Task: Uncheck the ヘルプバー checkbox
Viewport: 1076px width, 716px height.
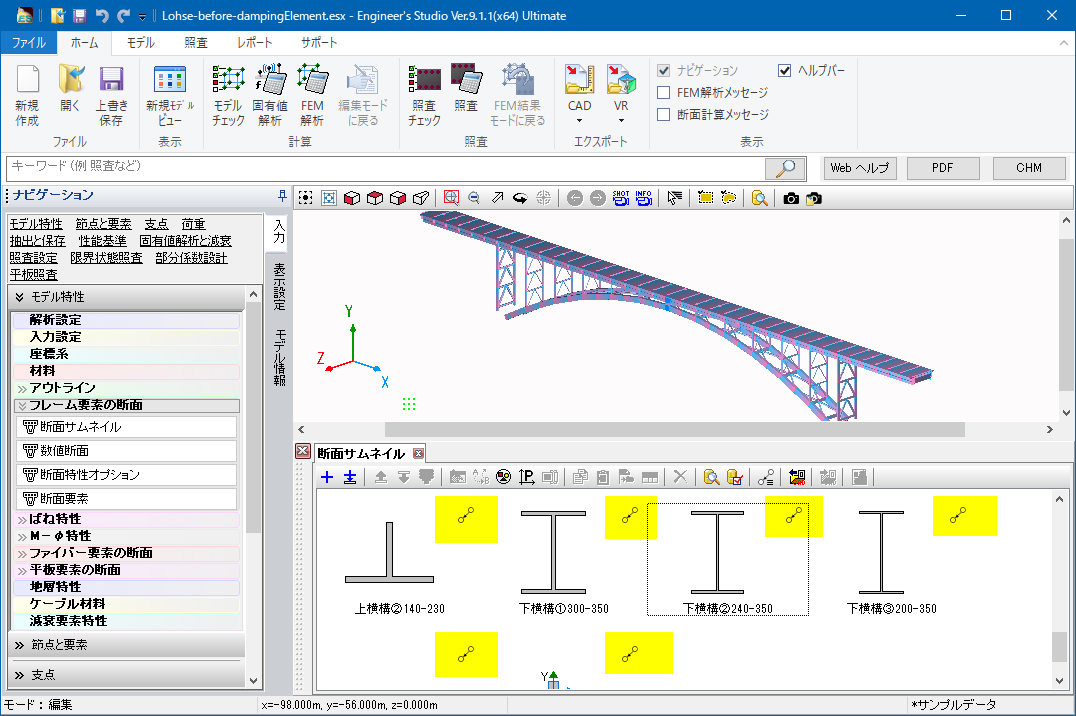Action: pyautogui.click(x=785, y=70)
